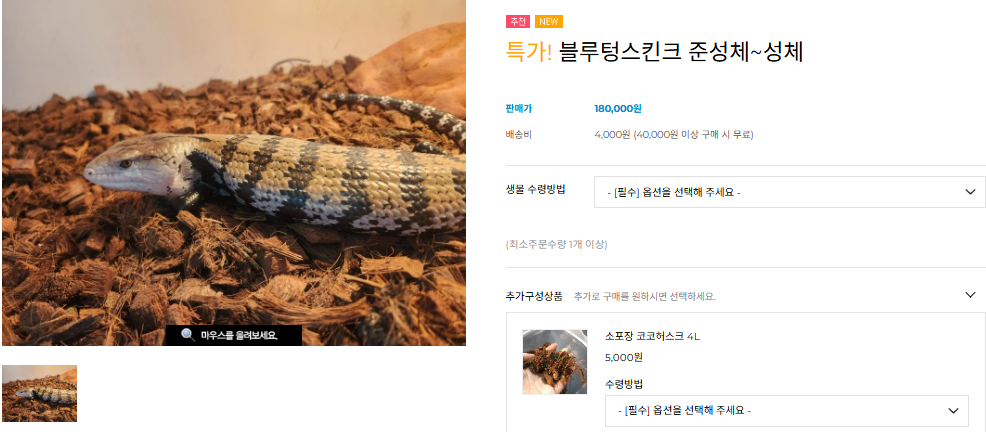Click the main blue tongue skink photo

234,172
